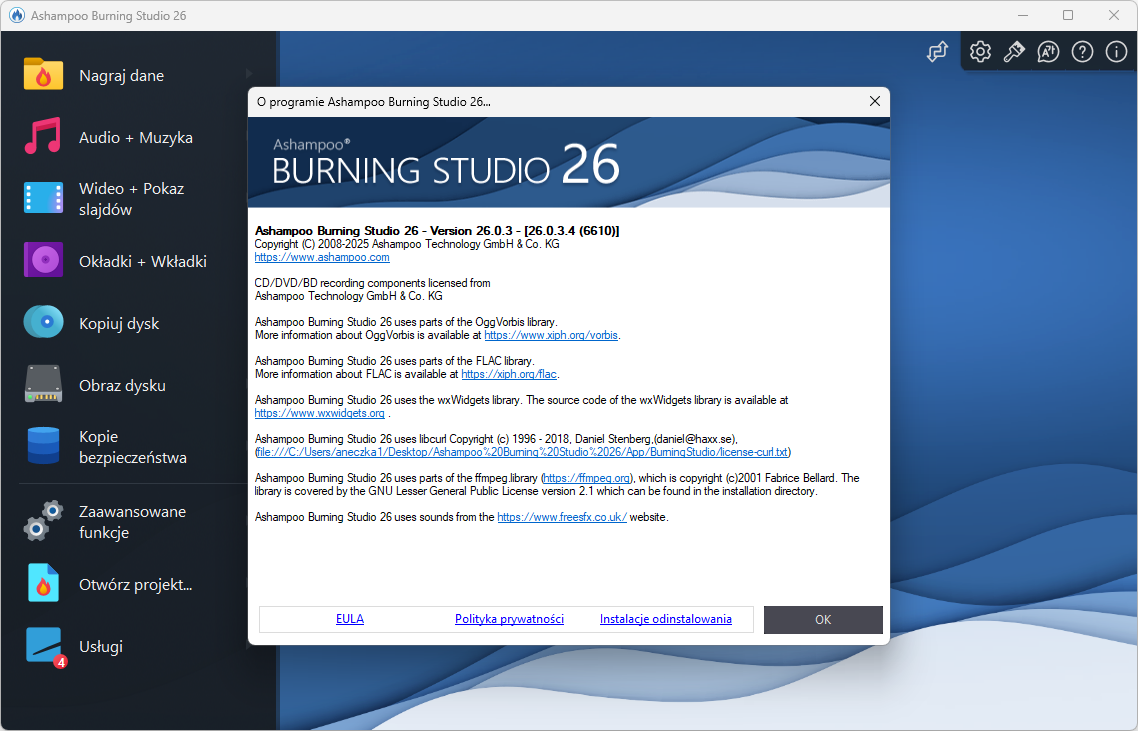Select Okładki + Wkładki menu entry
The image size is (1138, 731).
click(143, 261)
